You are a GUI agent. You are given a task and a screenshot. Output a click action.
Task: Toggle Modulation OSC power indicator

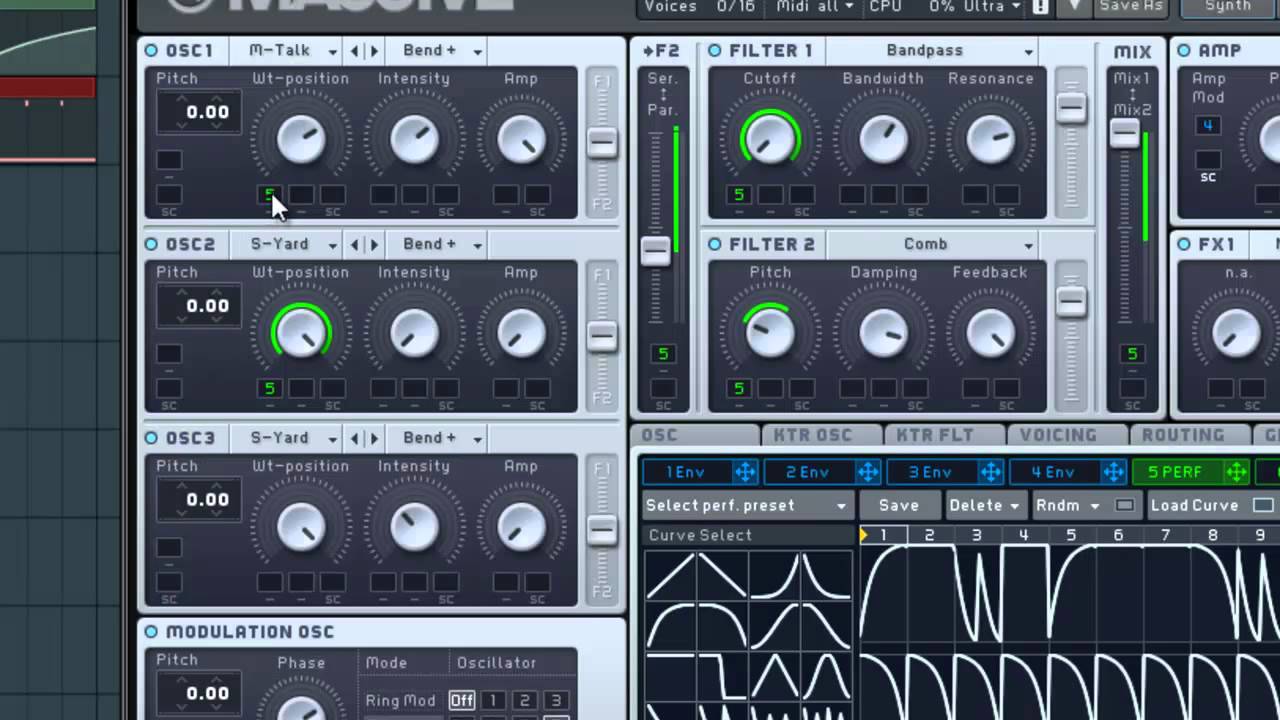pos(151,632)
